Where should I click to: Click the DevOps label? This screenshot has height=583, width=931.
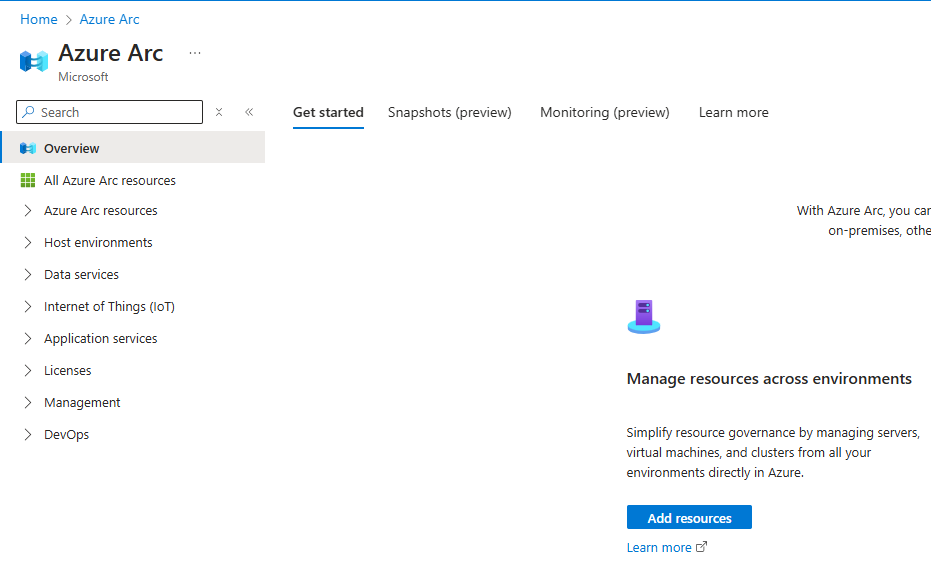[66, 435]
